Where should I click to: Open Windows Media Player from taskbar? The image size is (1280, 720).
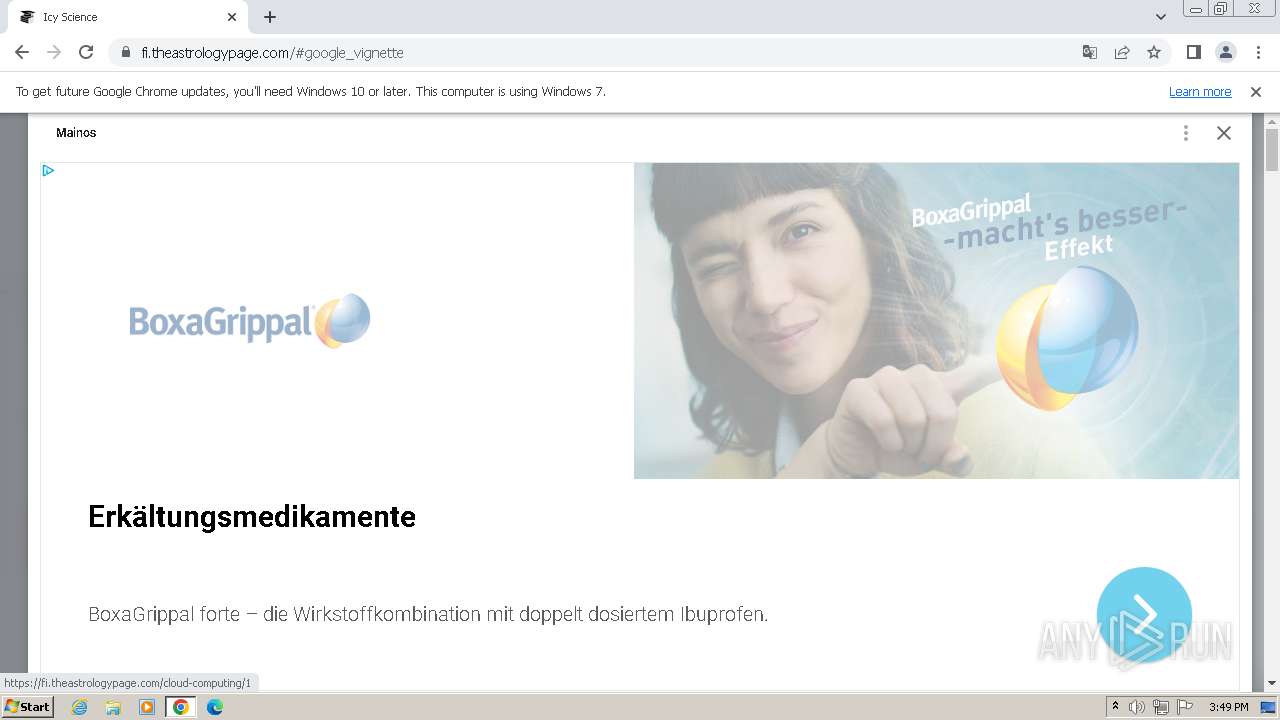click(x=147, y=707)
